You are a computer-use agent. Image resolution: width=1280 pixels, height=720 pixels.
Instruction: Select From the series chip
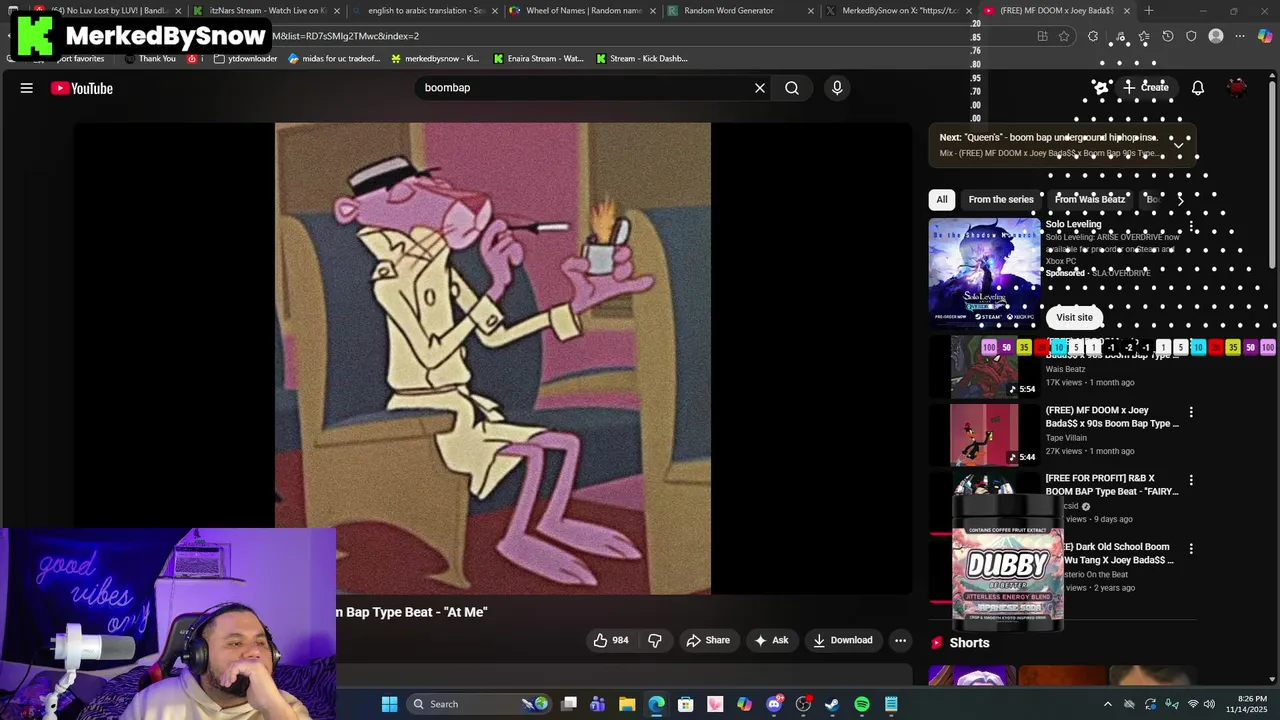pyautogui.click(x=1001, y=199)
